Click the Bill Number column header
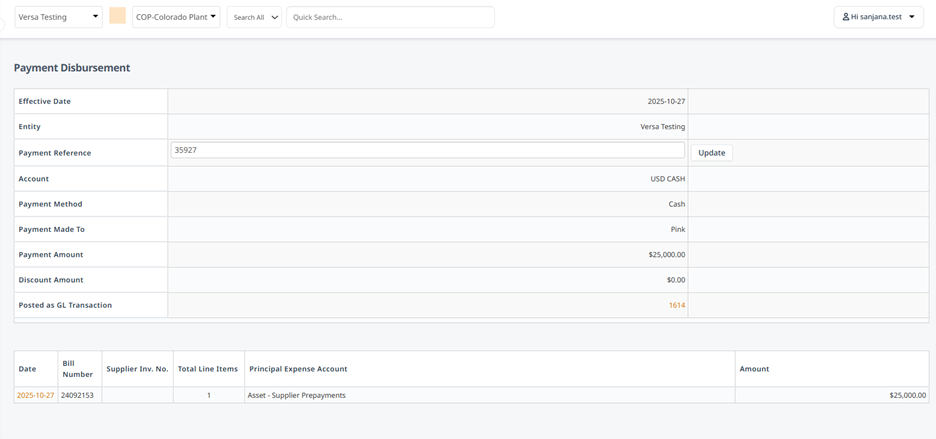The height and width of the screenshot is (439, 936). tap(80, 369)
